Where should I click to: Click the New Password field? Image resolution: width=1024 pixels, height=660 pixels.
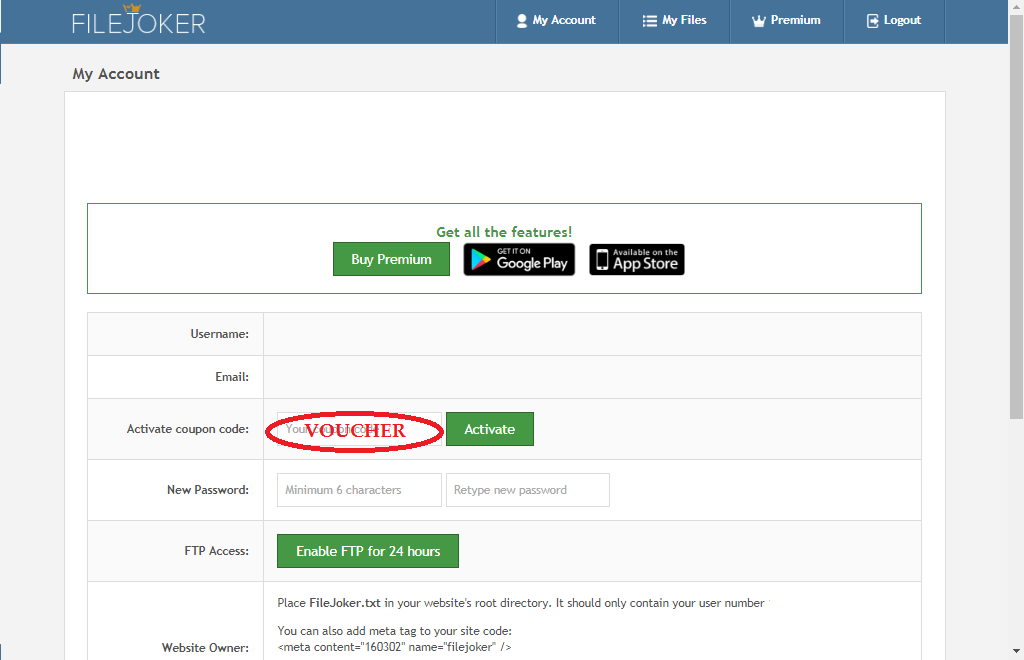pos(359,490)
